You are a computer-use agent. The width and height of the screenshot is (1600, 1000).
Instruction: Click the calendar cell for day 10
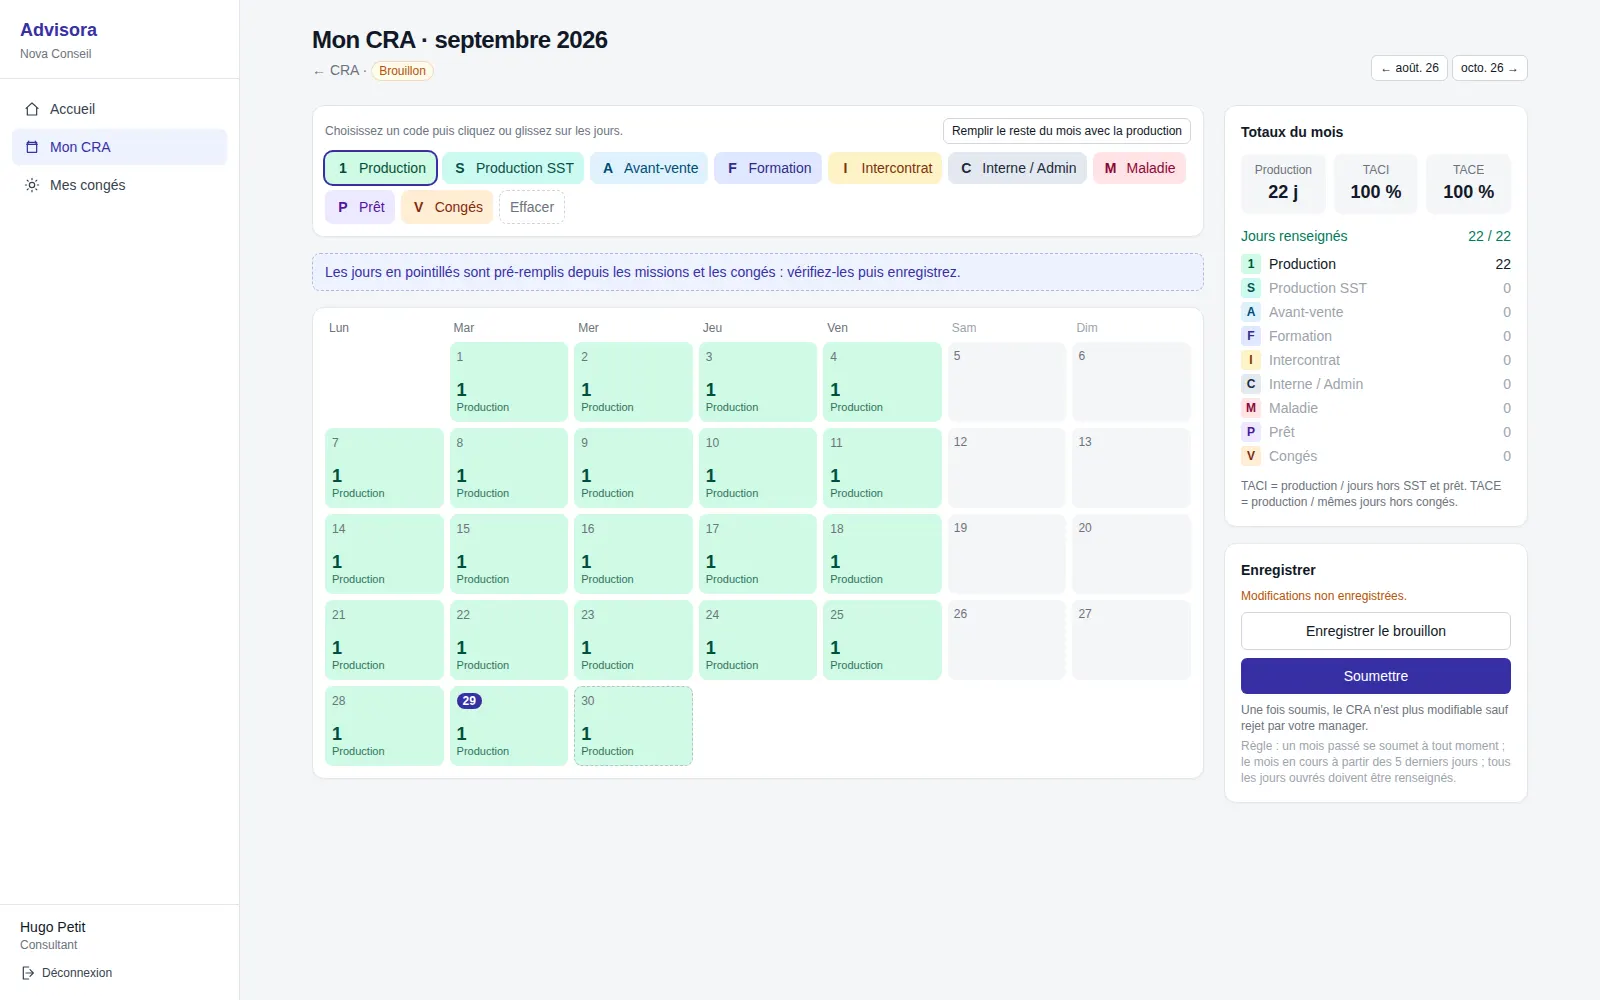click(x=758, y=468)
